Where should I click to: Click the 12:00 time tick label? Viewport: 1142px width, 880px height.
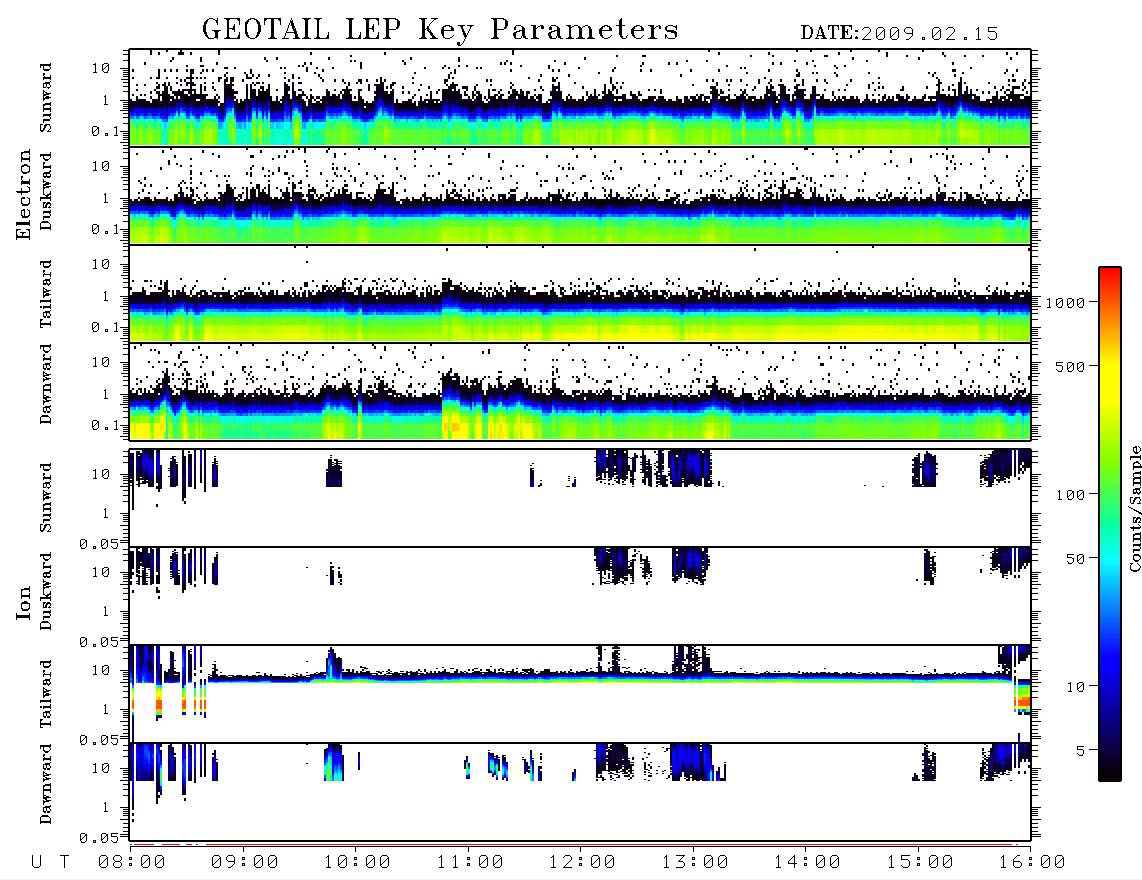[582, 862]
